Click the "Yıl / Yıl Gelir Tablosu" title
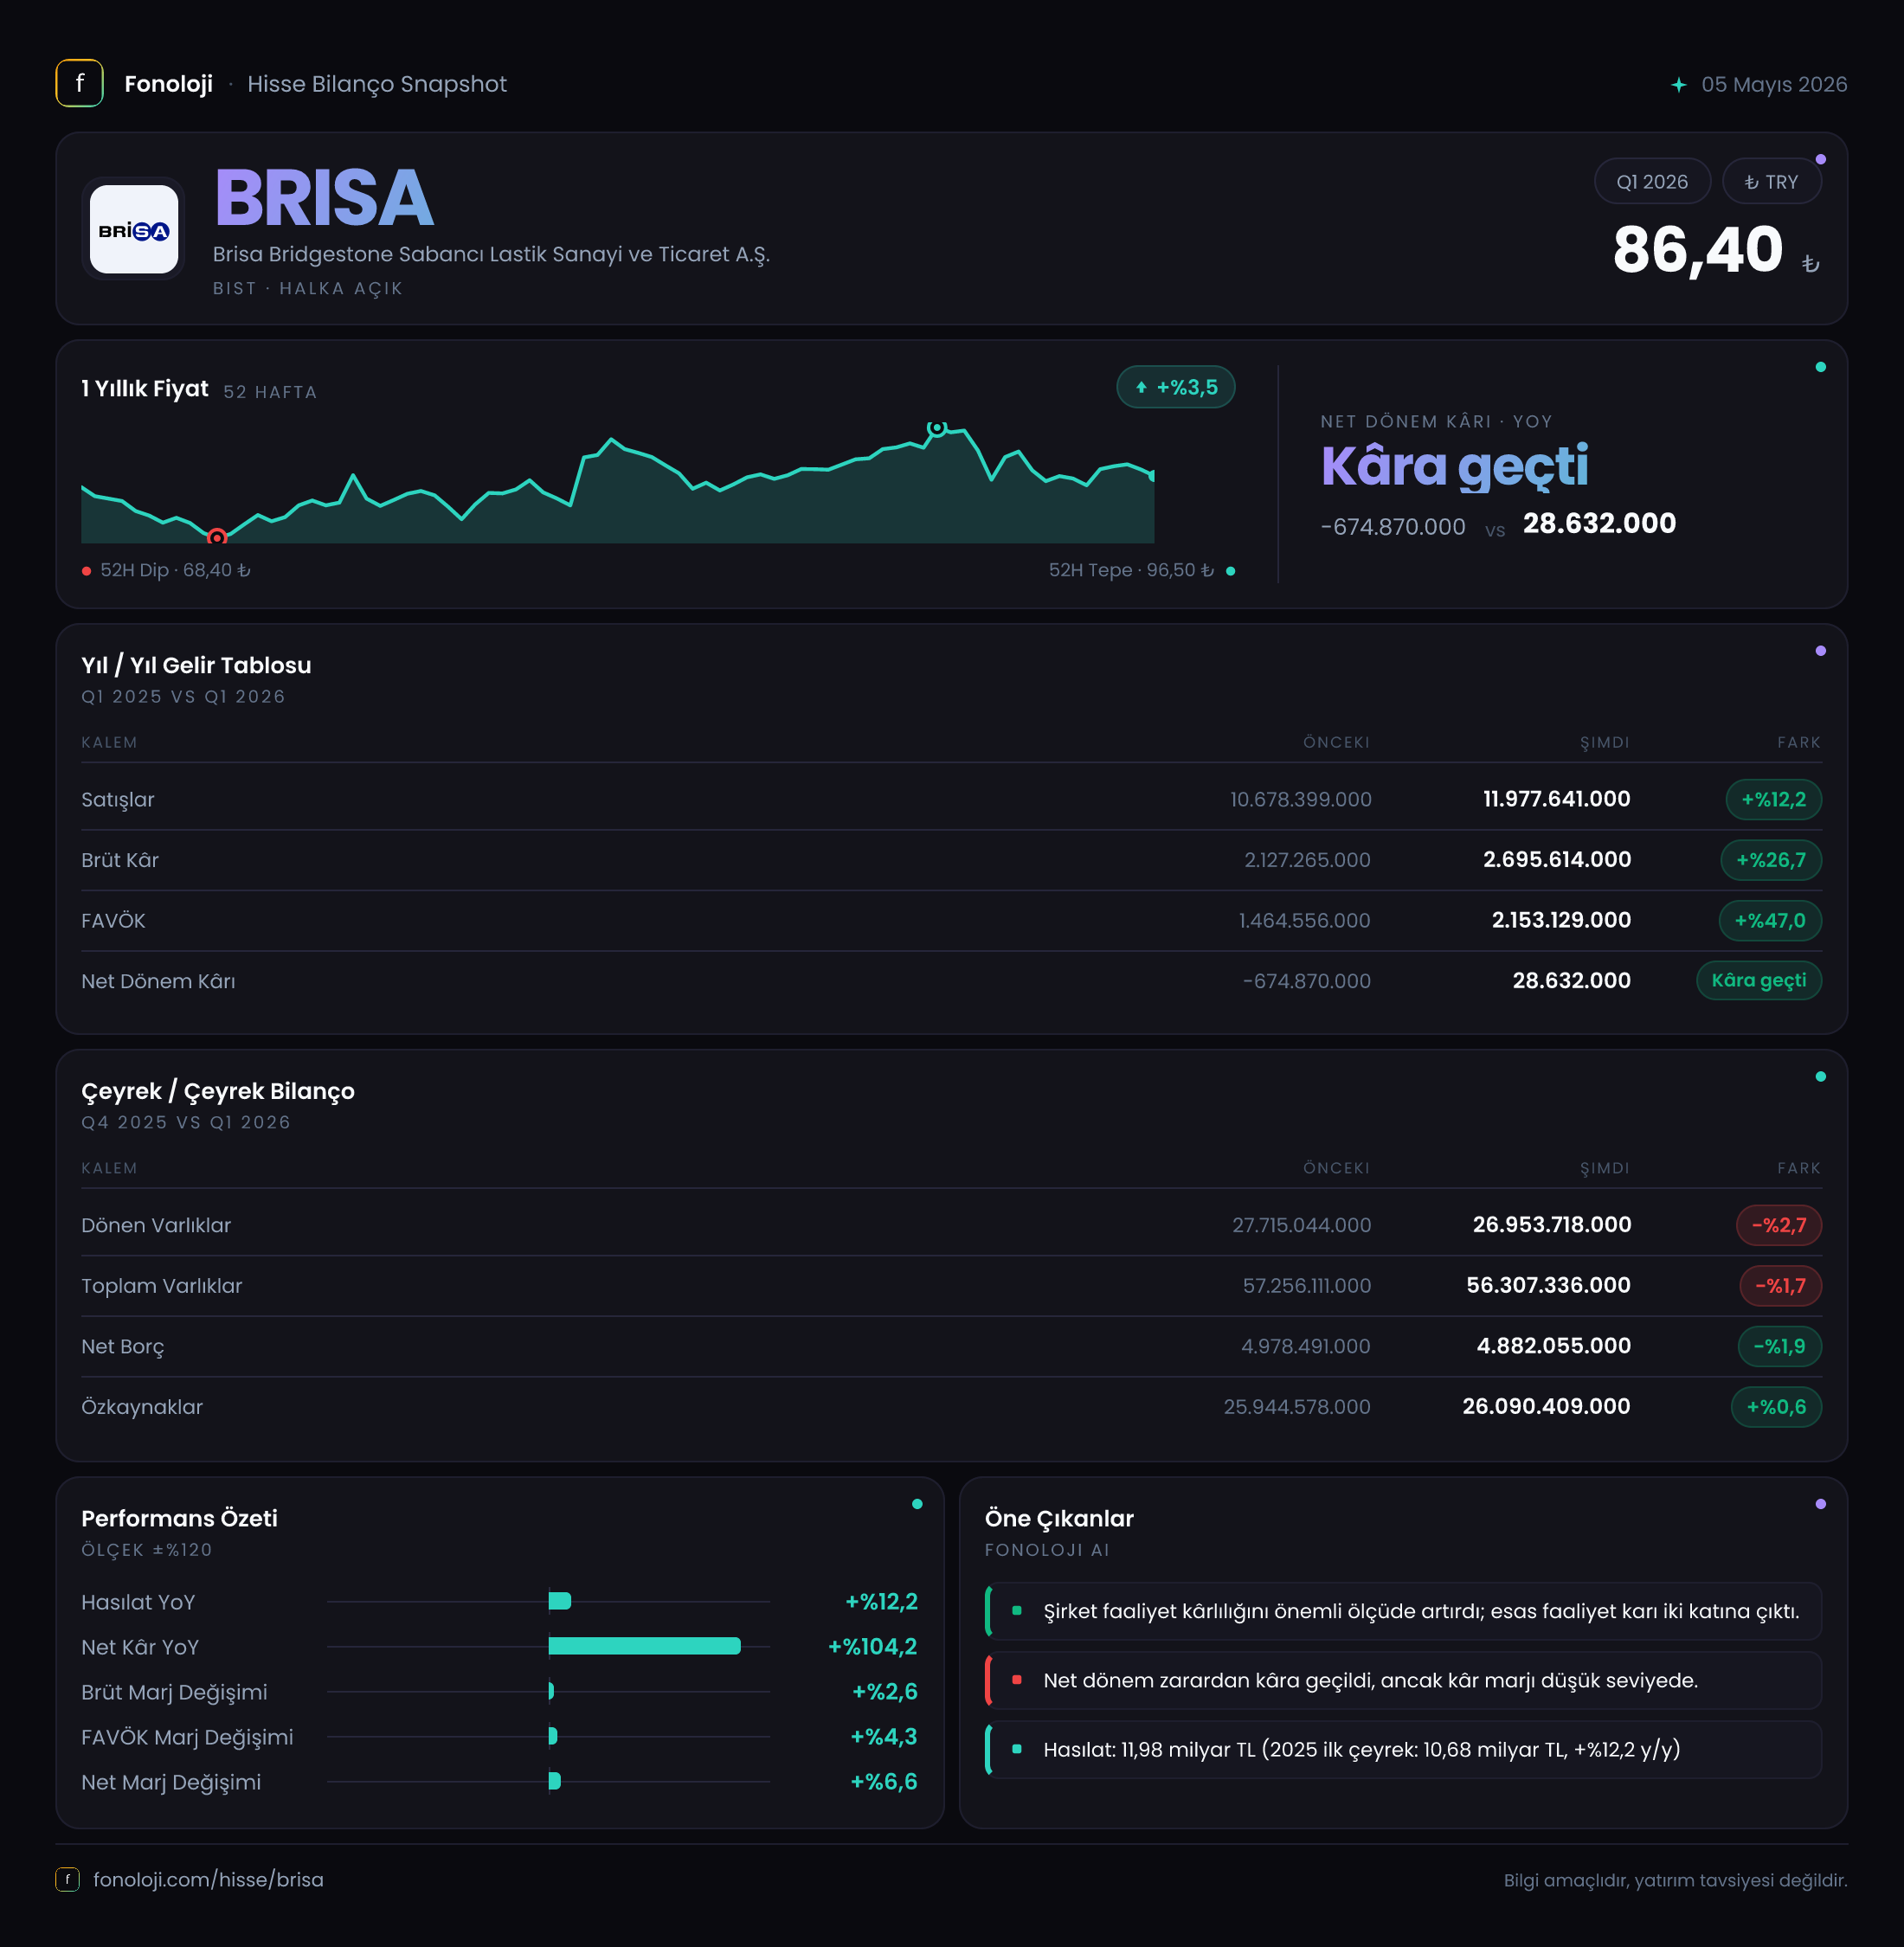This screenshot has height=1947, width=1904. (x=196, y=666)
